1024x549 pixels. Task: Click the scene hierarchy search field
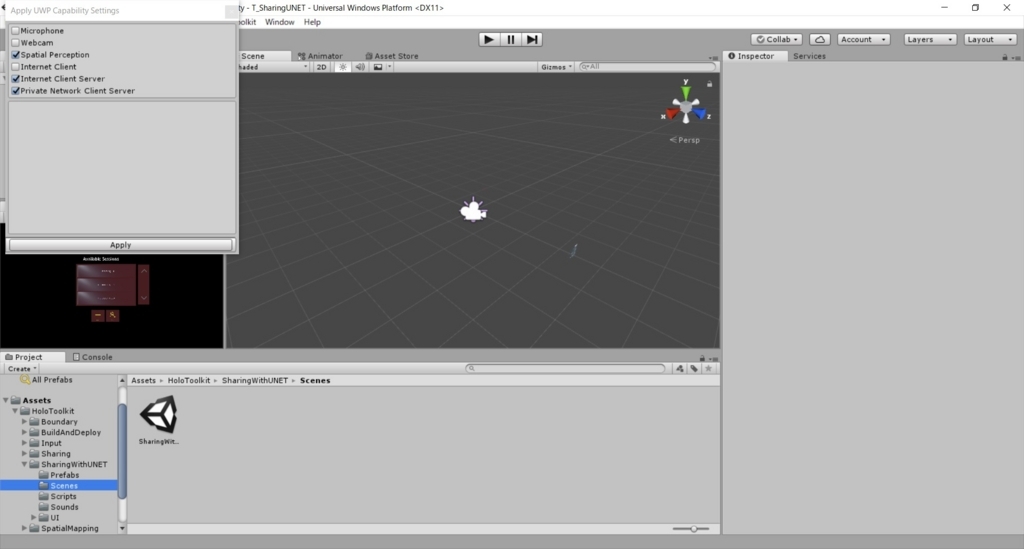[647, 67]
